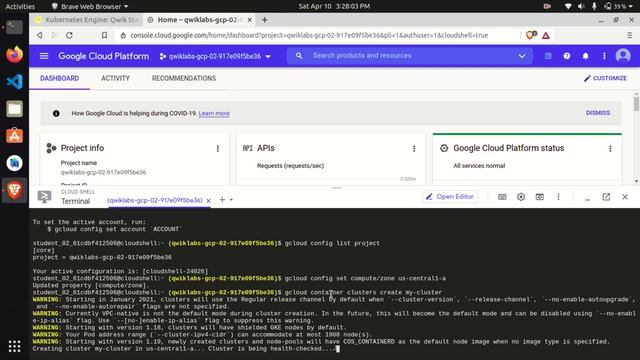Screen dimensions: 640x360
Task: Open the Brave browser main menu
Action: click(x=629, y=36)
